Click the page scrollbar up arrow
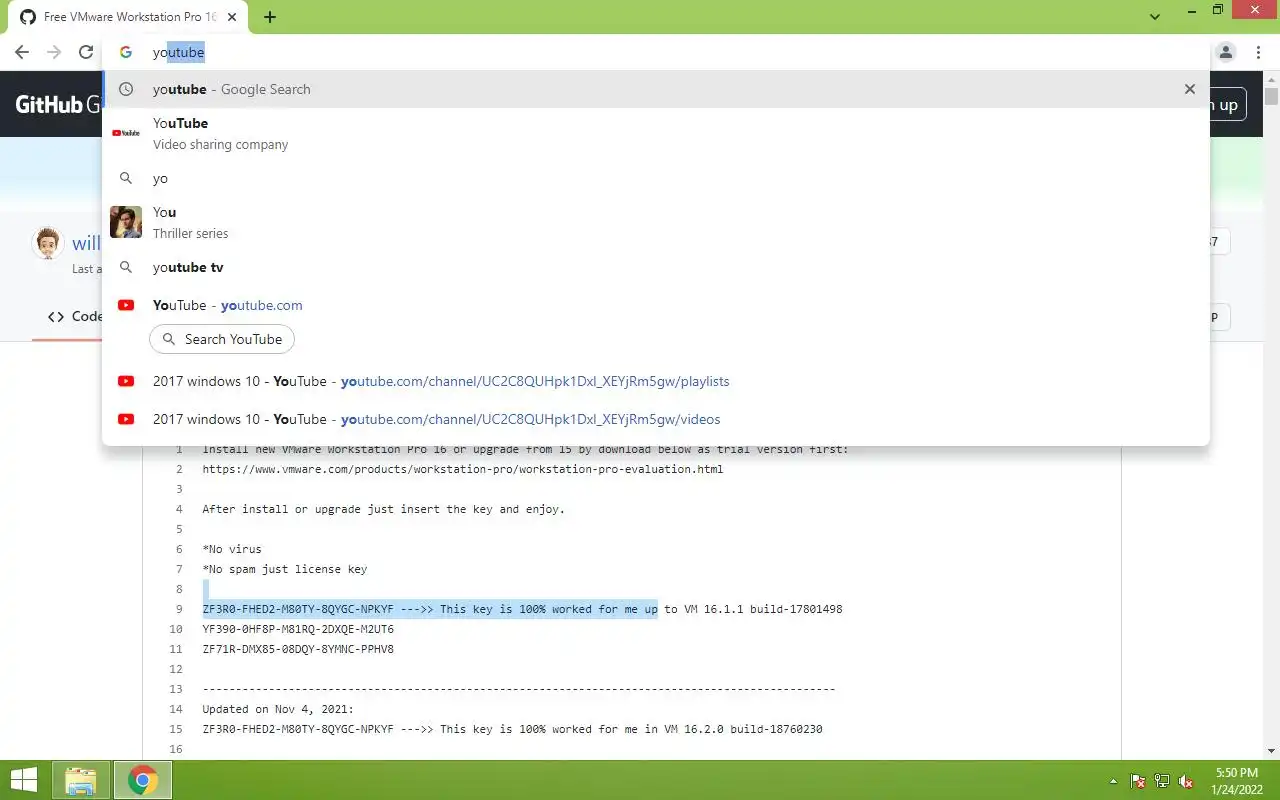The height and width of the screenshot is (800, 1280). [x=1271, y=78]
